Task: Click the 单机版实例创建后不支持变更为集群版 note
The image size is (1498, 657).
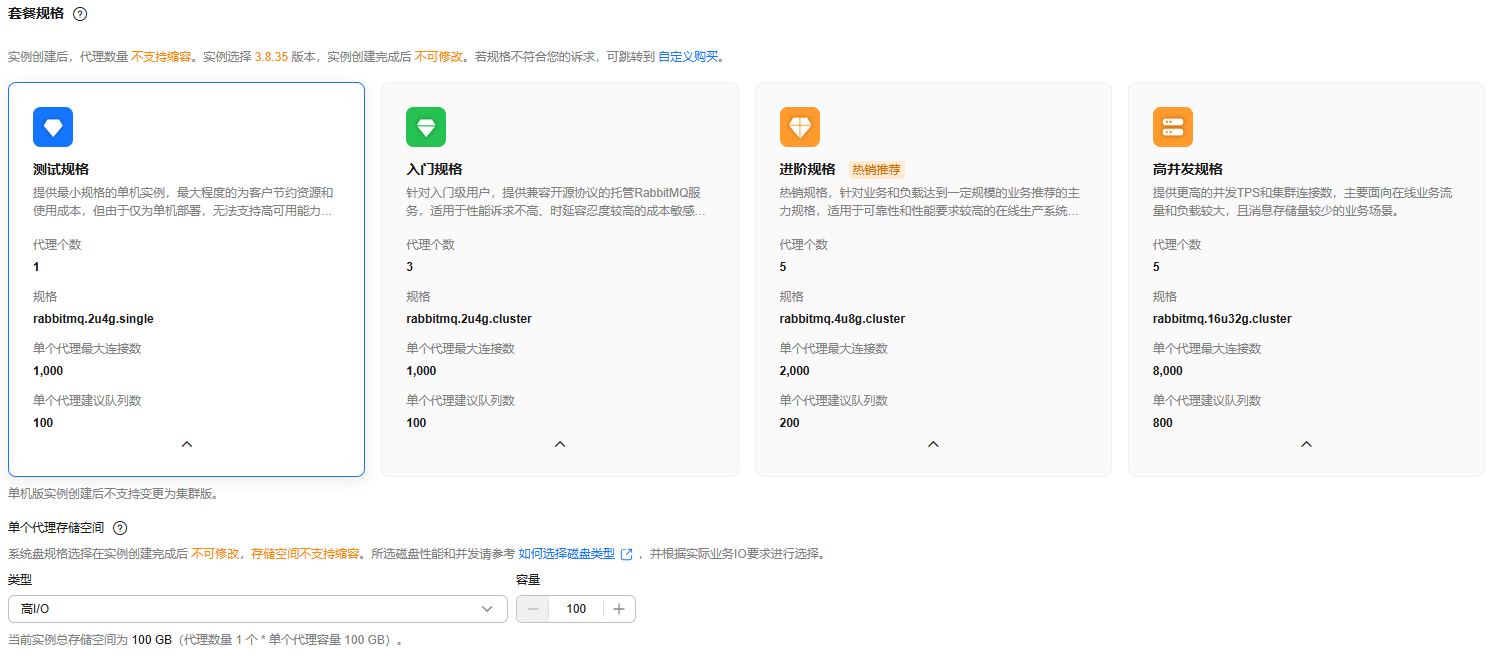Action: (113, 494)
